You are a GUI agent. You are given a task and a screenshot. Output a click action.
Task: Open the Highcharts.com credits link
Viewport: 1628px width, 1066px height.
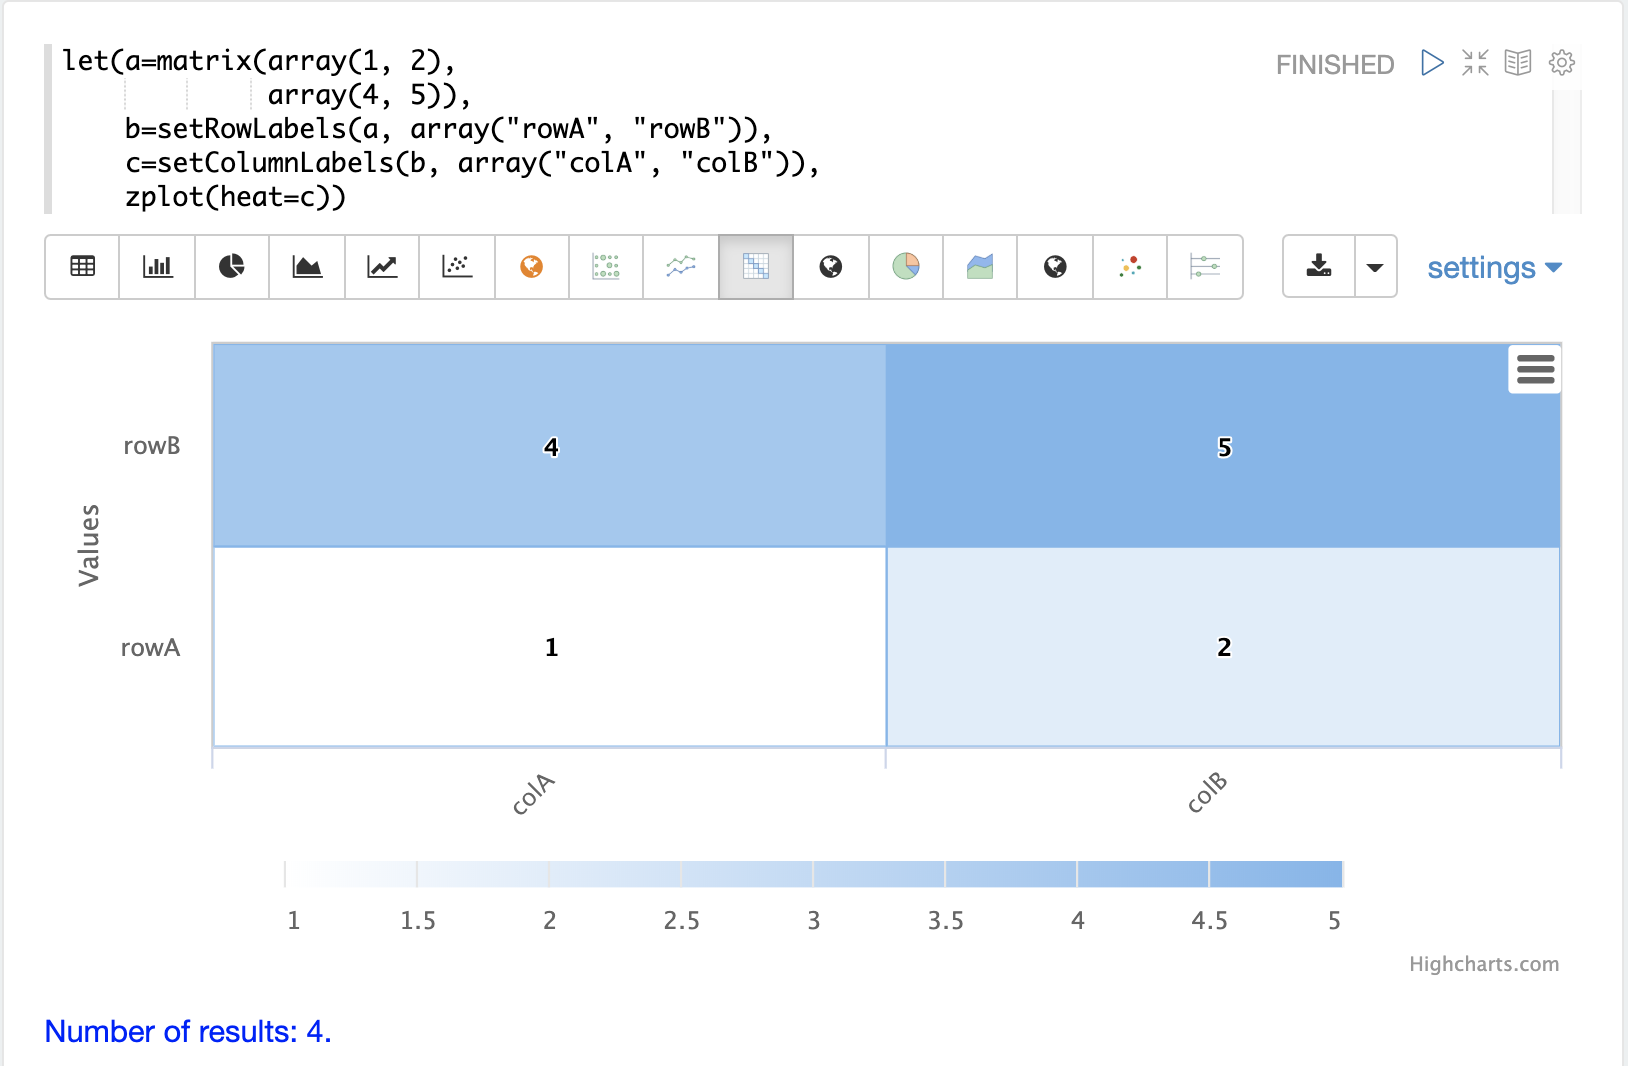pyautogui.click(x=1484, y=964)
